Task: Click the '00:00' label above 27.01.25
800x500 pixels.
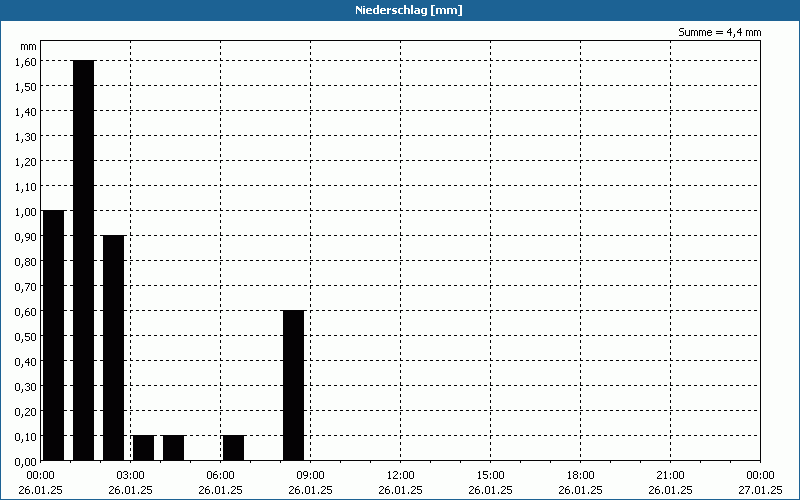Action: pyautogui.click(x=760, y=475)
